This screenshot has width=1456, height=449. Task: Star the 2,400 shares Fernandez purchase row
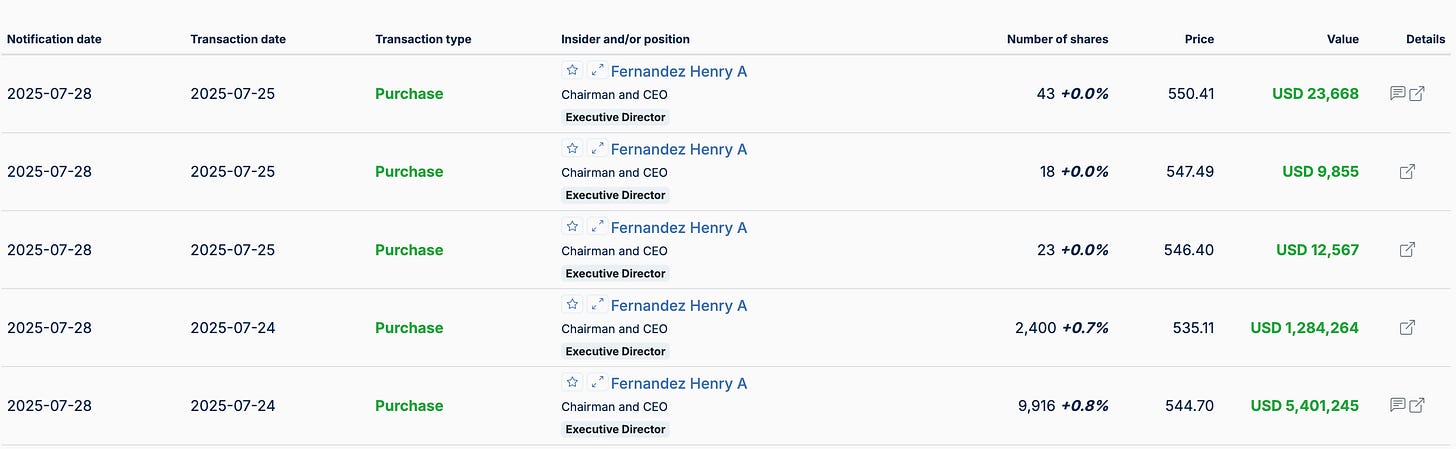(572, 305)
